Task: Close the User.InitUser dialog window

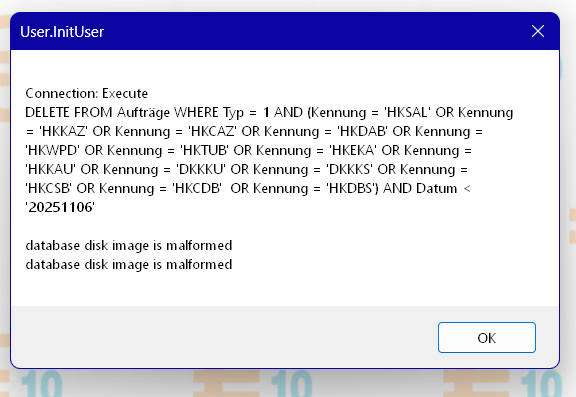Action: [537, 31]
